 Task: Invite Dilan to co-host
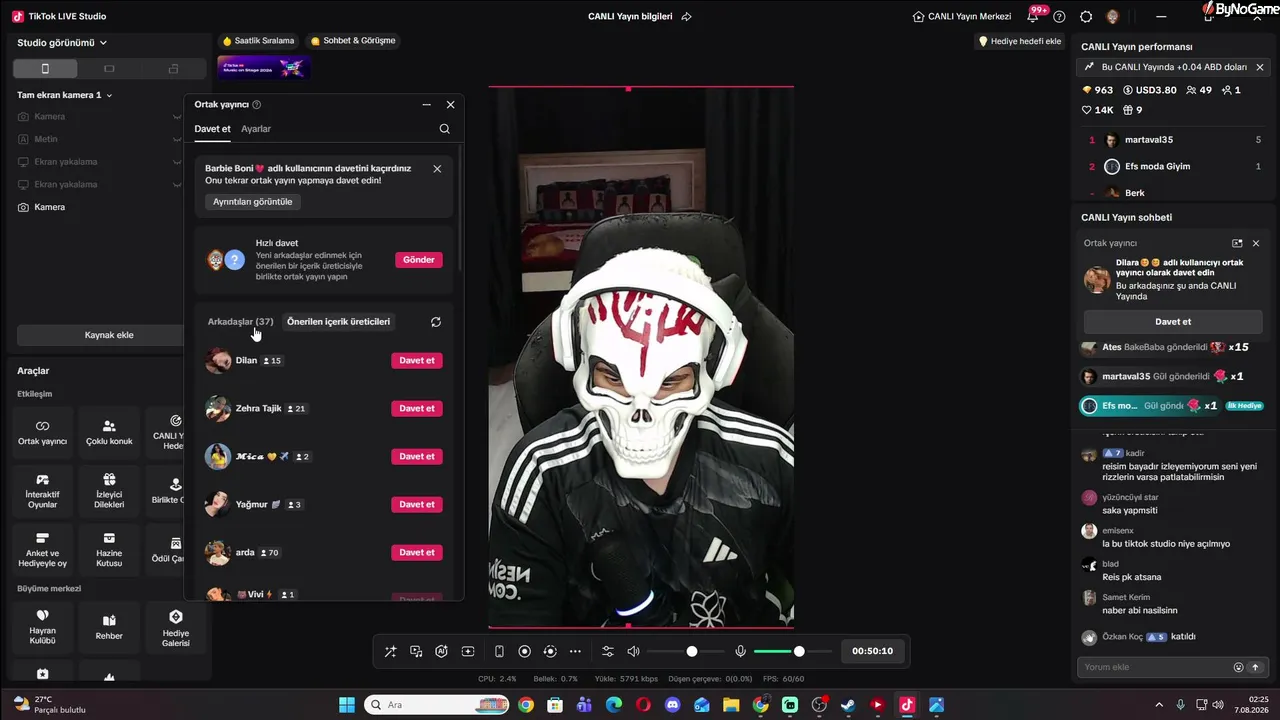[417, 361]
